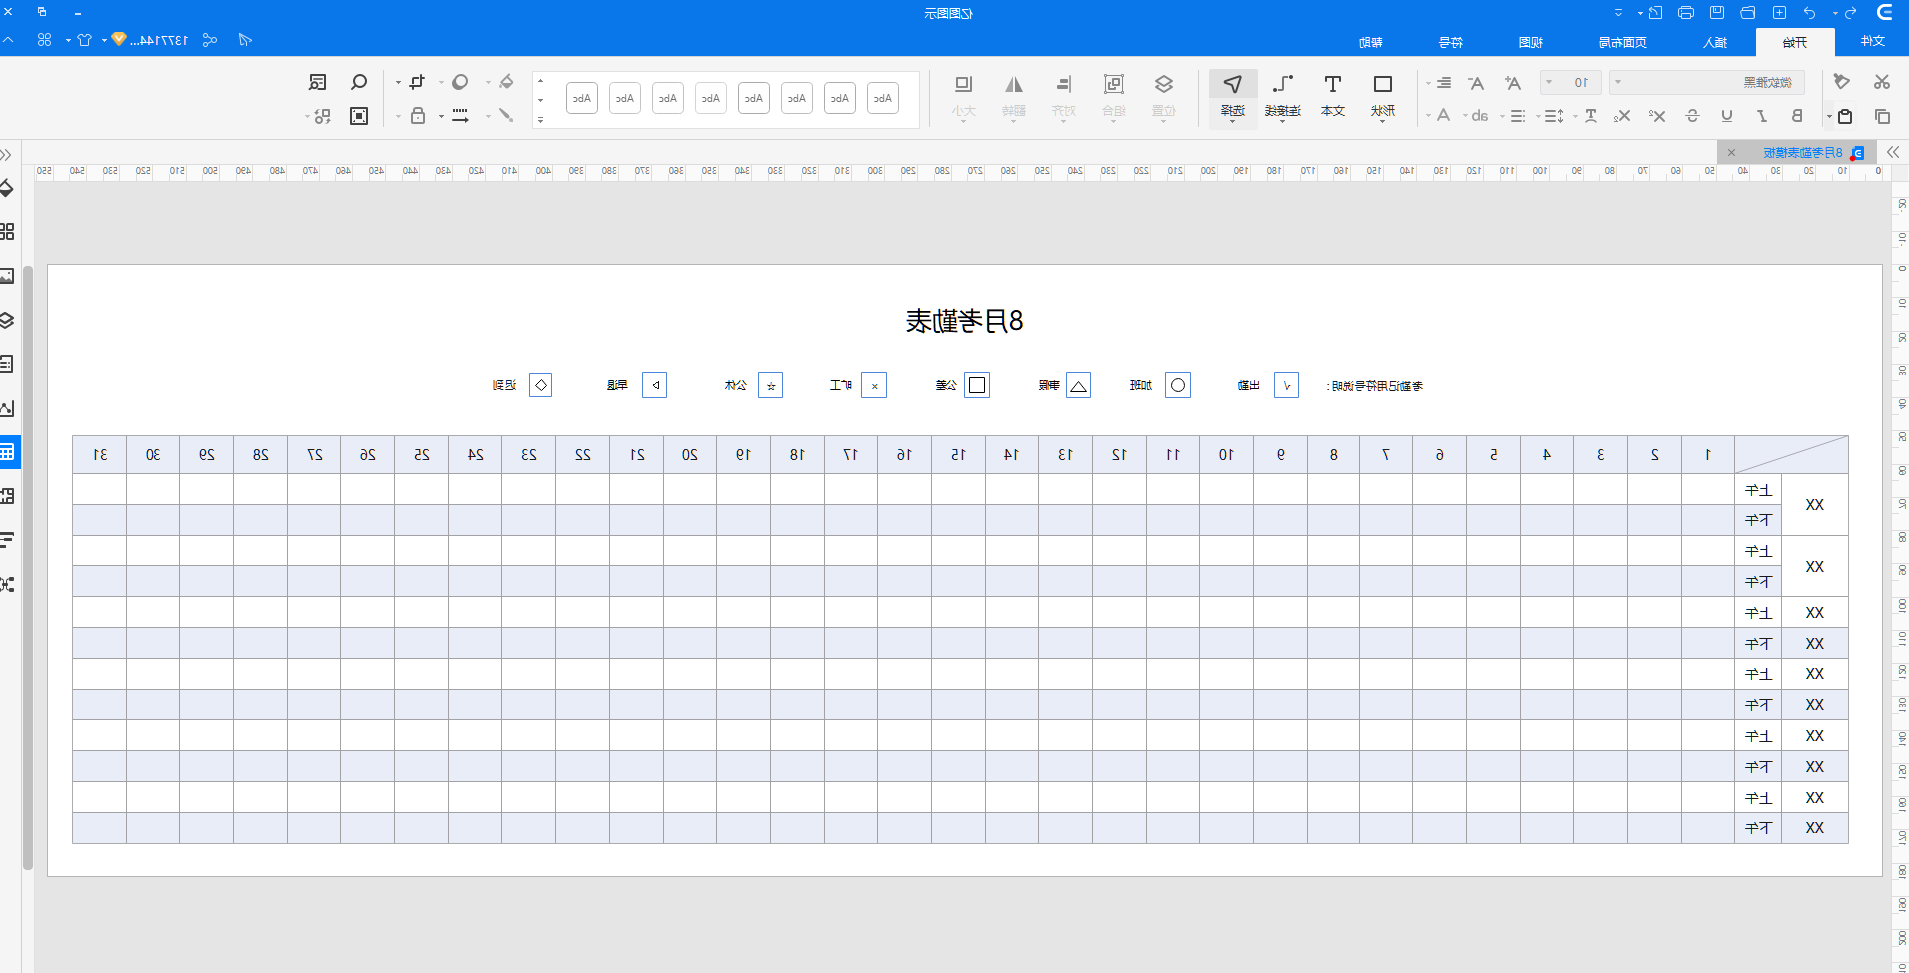Click the Print icon in title bar
Image resolution: width=1909 pixels, height=973 pixels.
pyautogui.click(x=1686, y=13)
